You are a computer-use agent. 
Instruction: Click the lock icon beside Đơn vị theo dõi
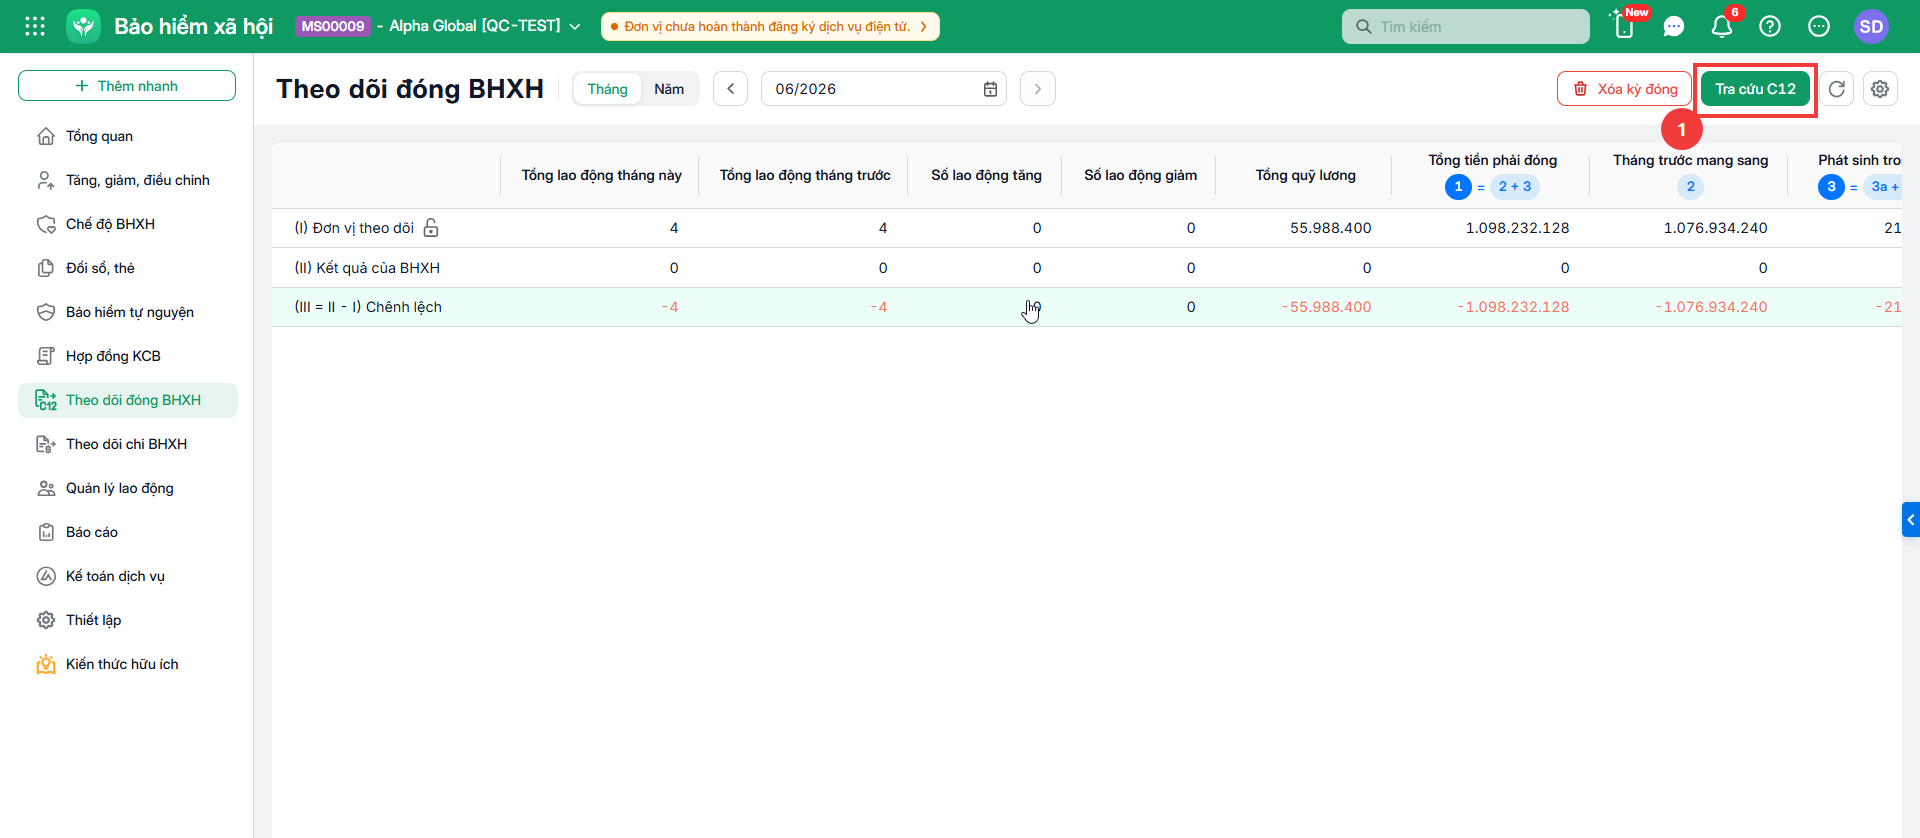click(x=431, y=228)
